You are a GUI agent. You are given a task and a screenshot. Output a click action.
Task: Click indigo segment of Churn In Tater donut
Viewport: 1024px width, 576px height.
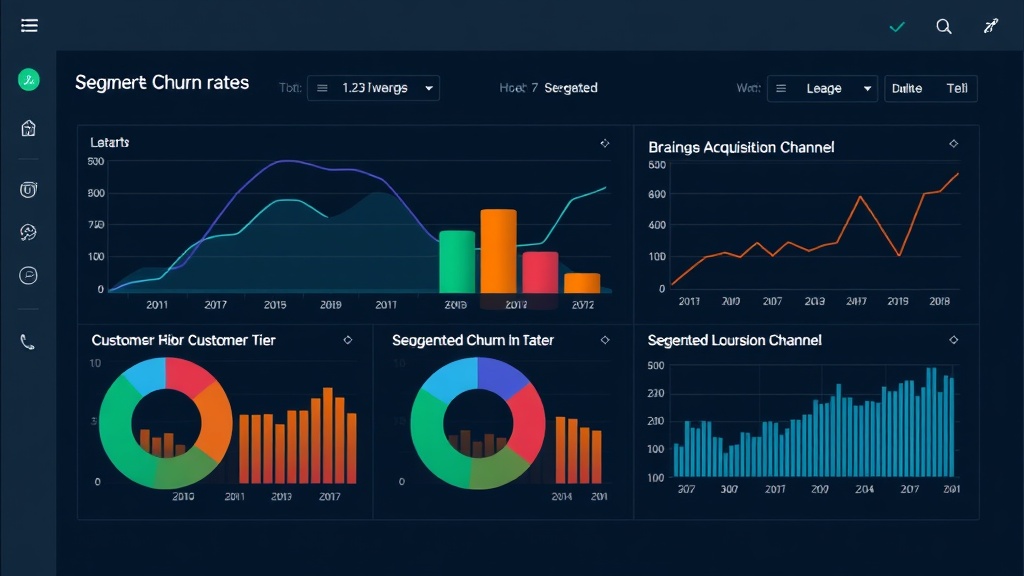click(x=502, y=375)
